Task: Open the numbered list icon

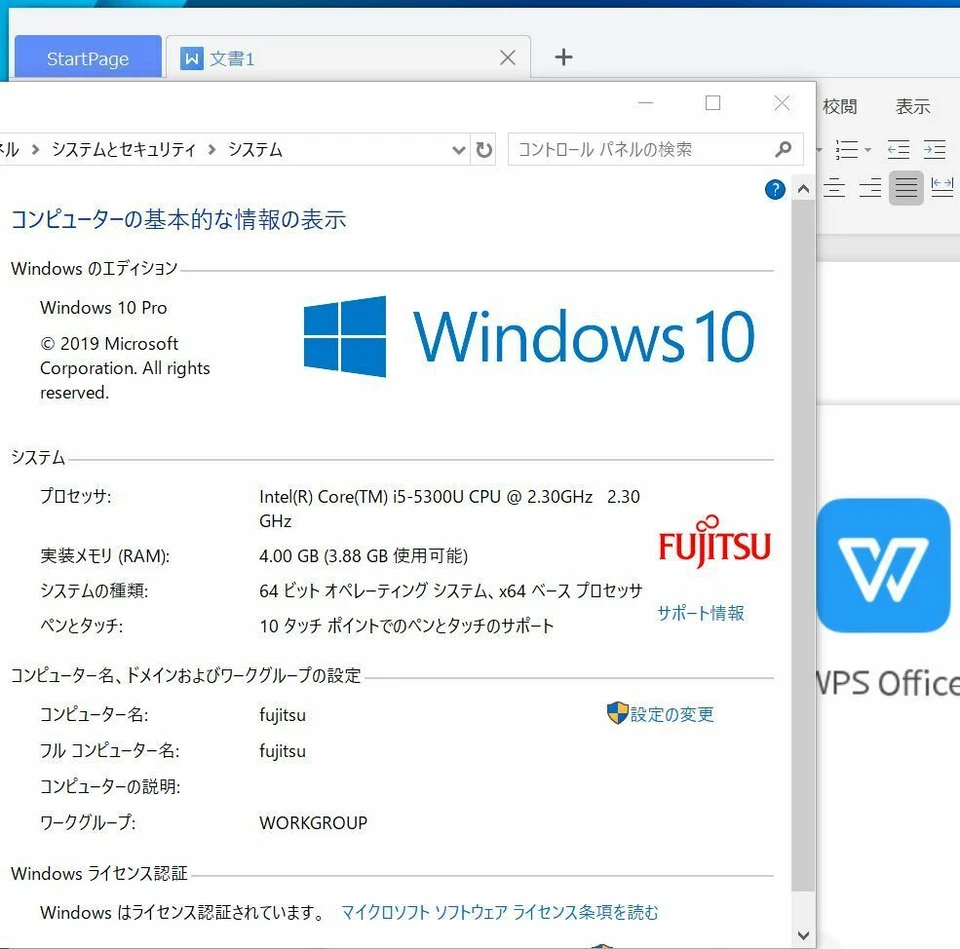Action: click(847, 149)
